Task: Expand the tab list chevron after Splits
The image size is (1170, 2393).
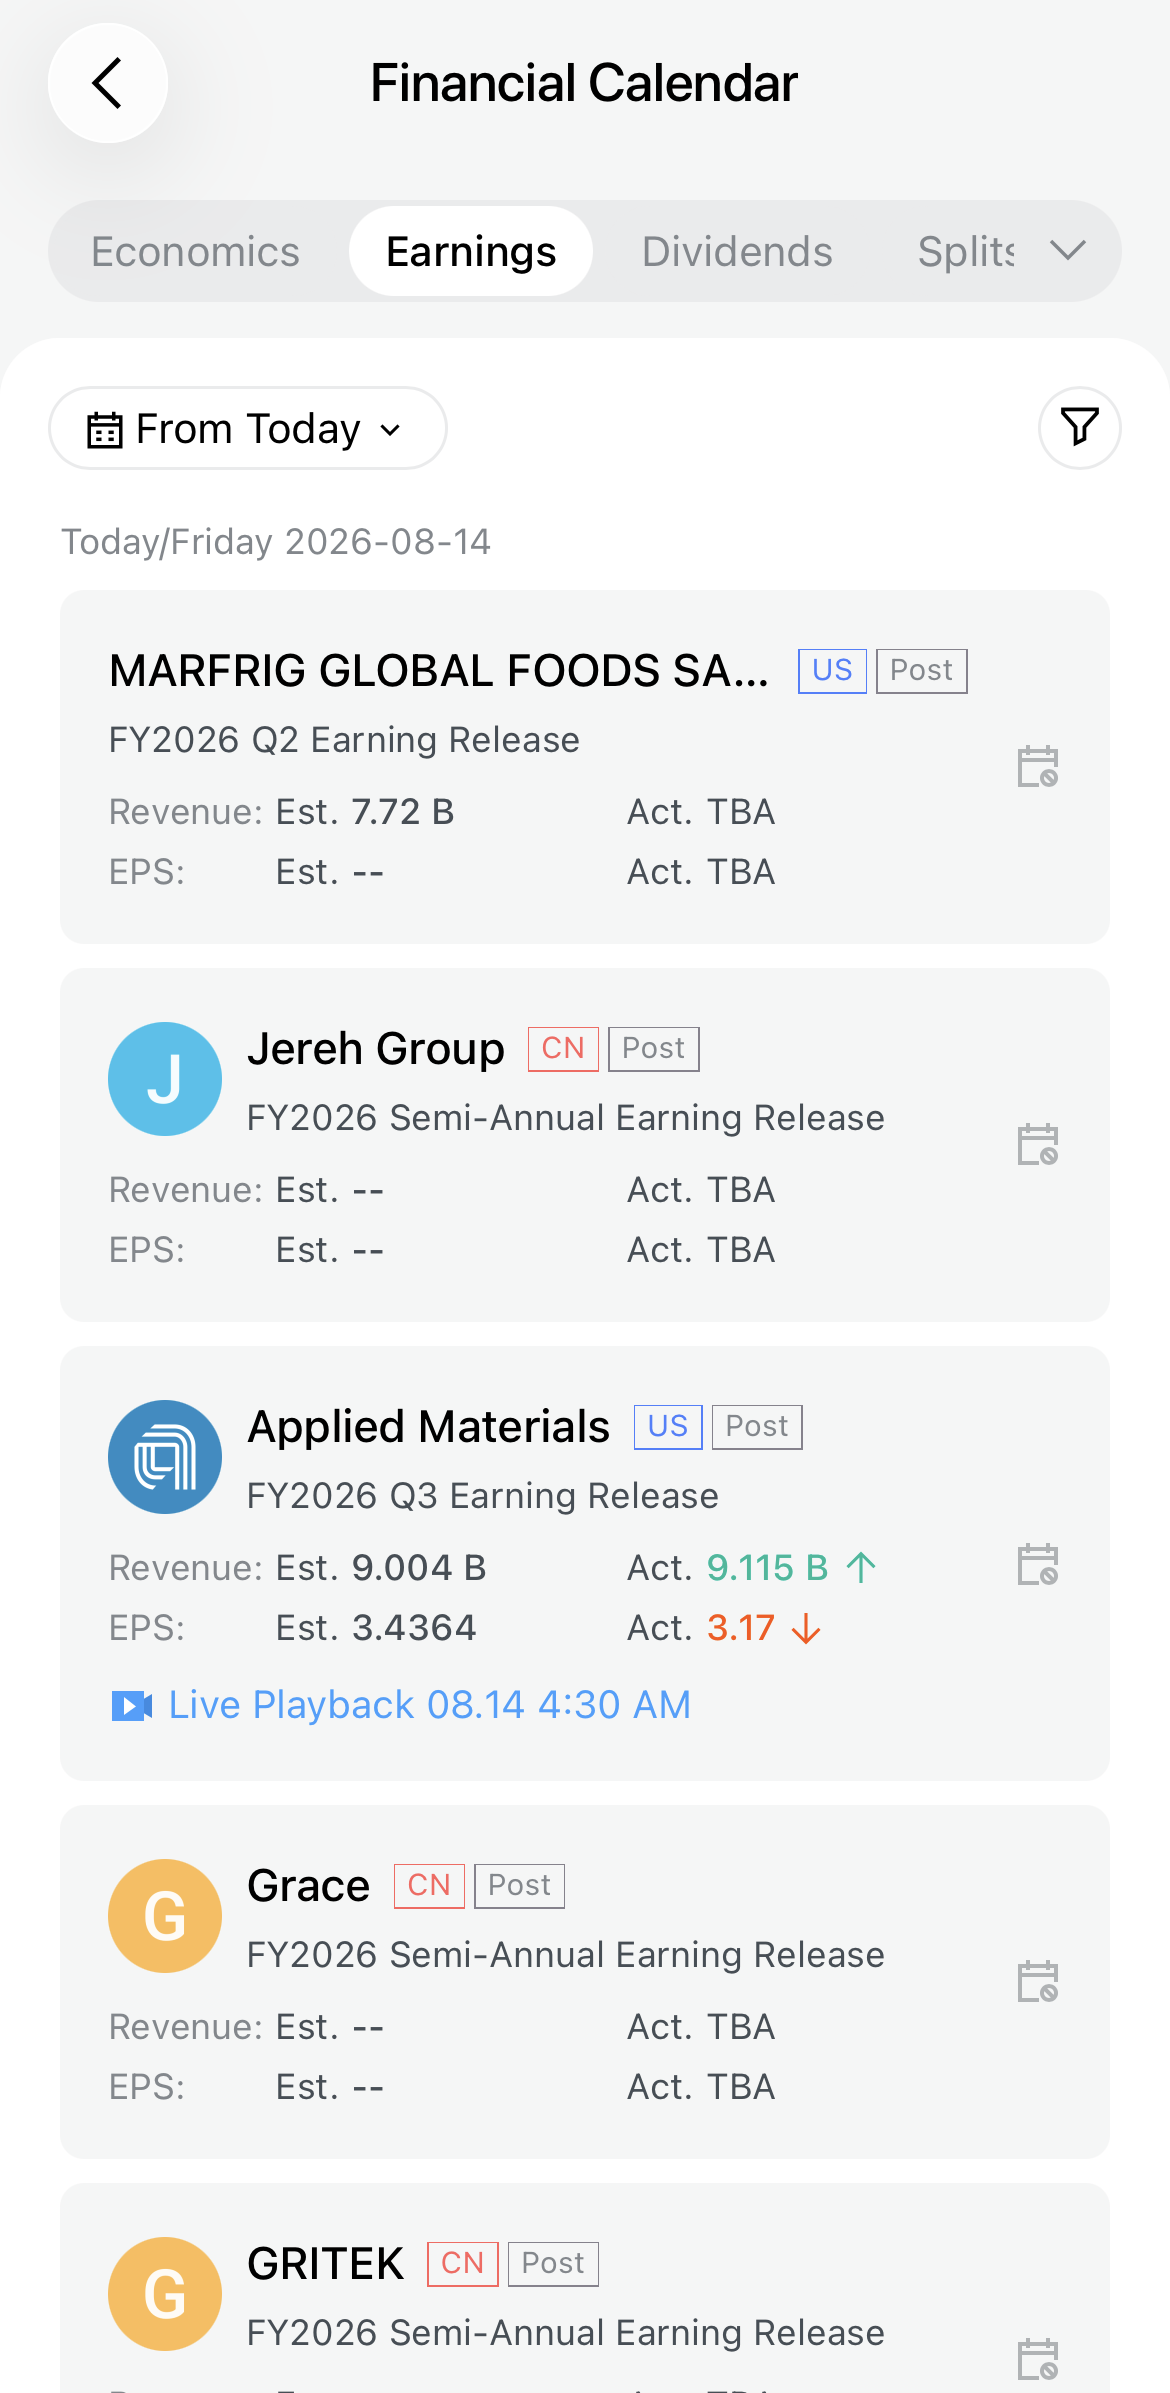Action: [x=1068, y=251]
